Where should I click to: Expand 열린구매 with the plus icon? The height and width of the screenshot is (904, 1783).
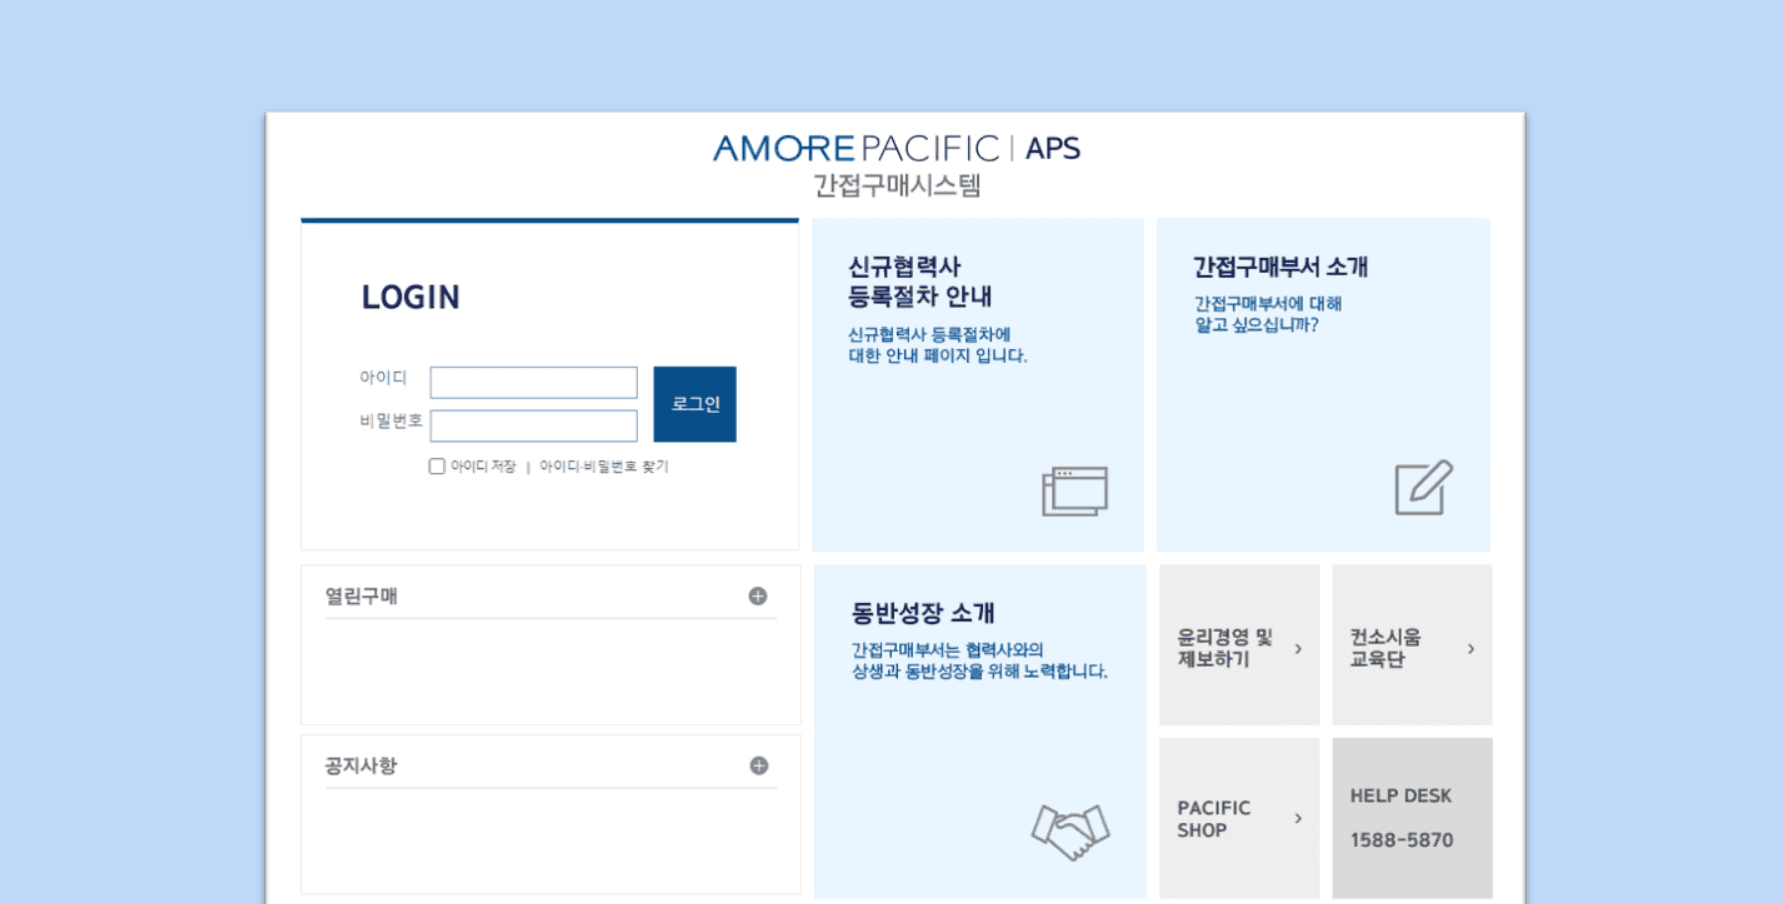click(x=758, y=596)
